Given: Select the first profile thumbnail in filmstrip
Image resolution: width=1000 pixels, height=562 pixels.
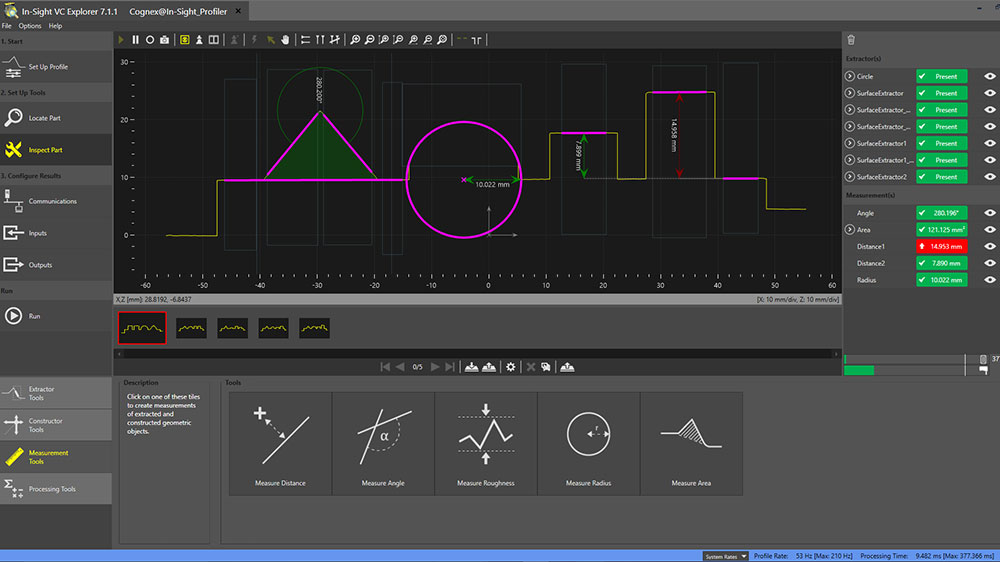Looking at the screenshot, I should [142, 328].
